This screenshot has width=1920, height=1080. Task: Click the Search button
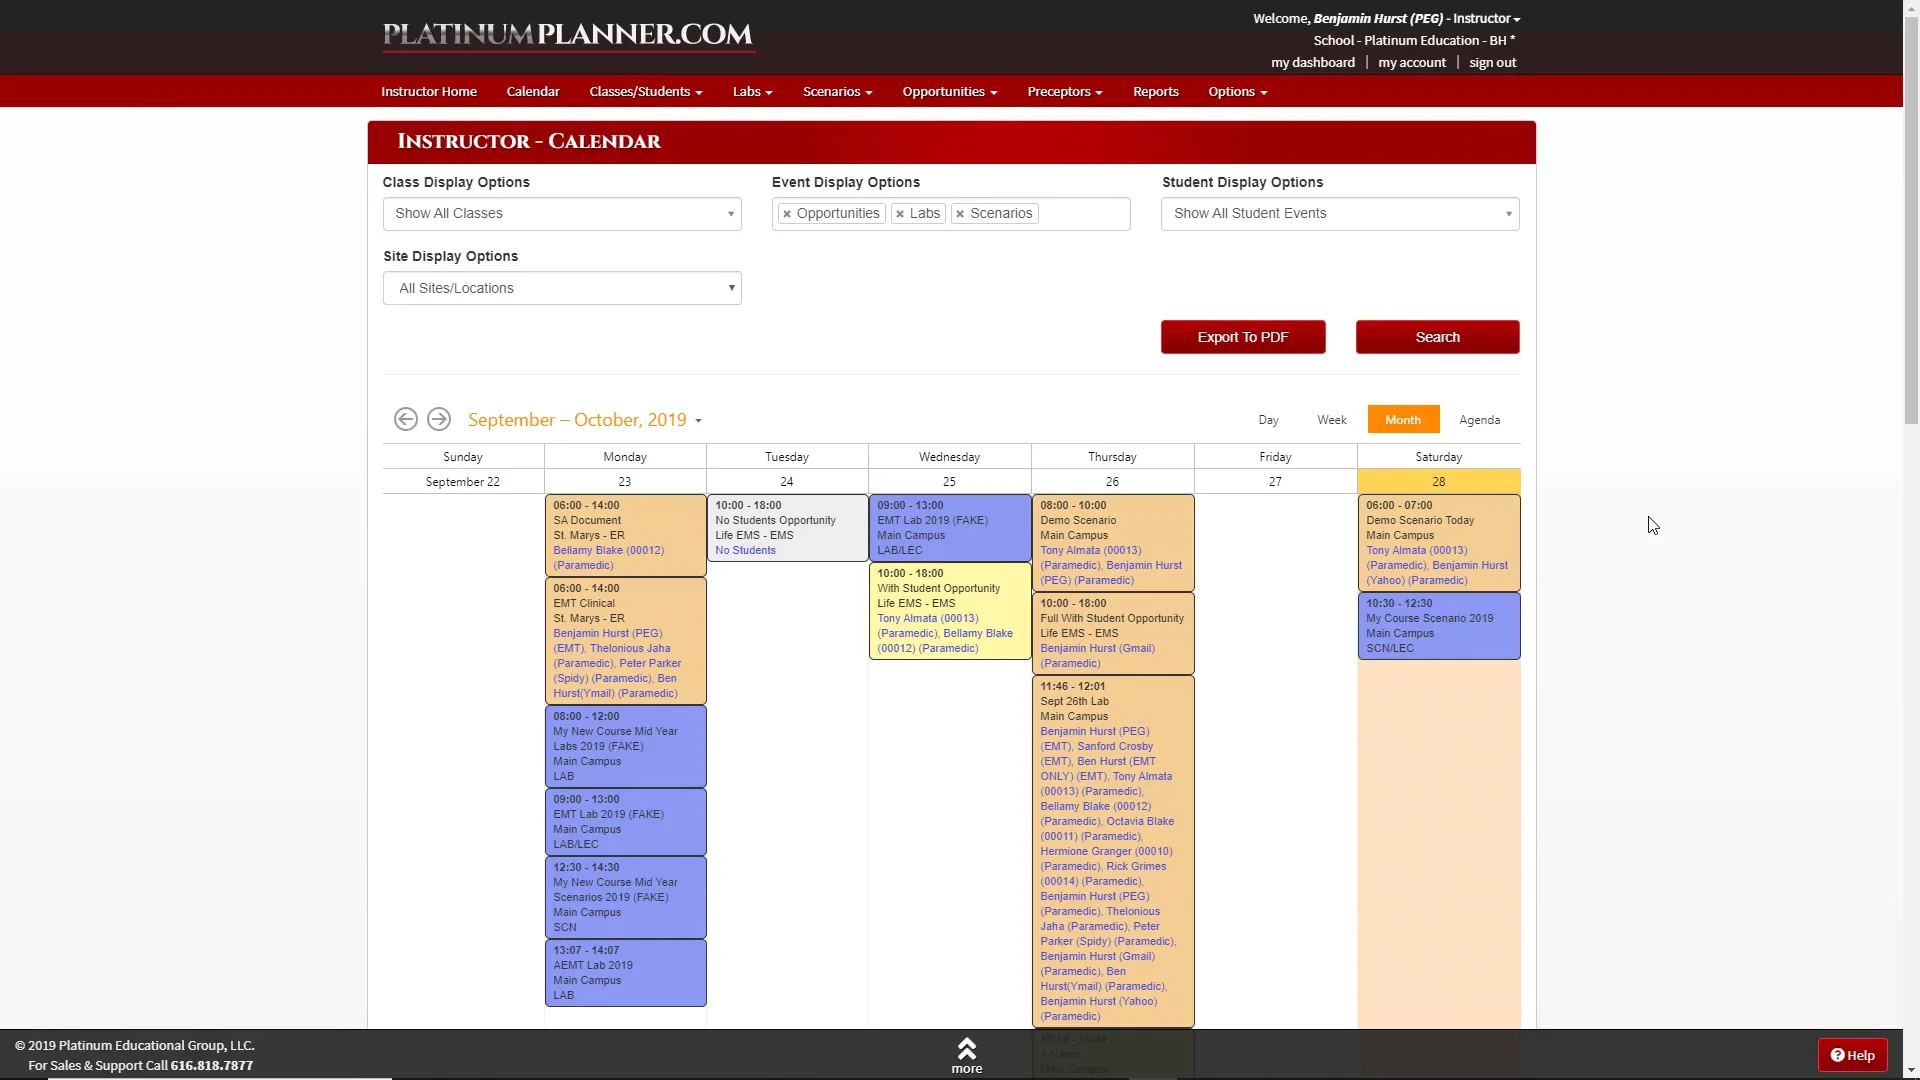1436,337
